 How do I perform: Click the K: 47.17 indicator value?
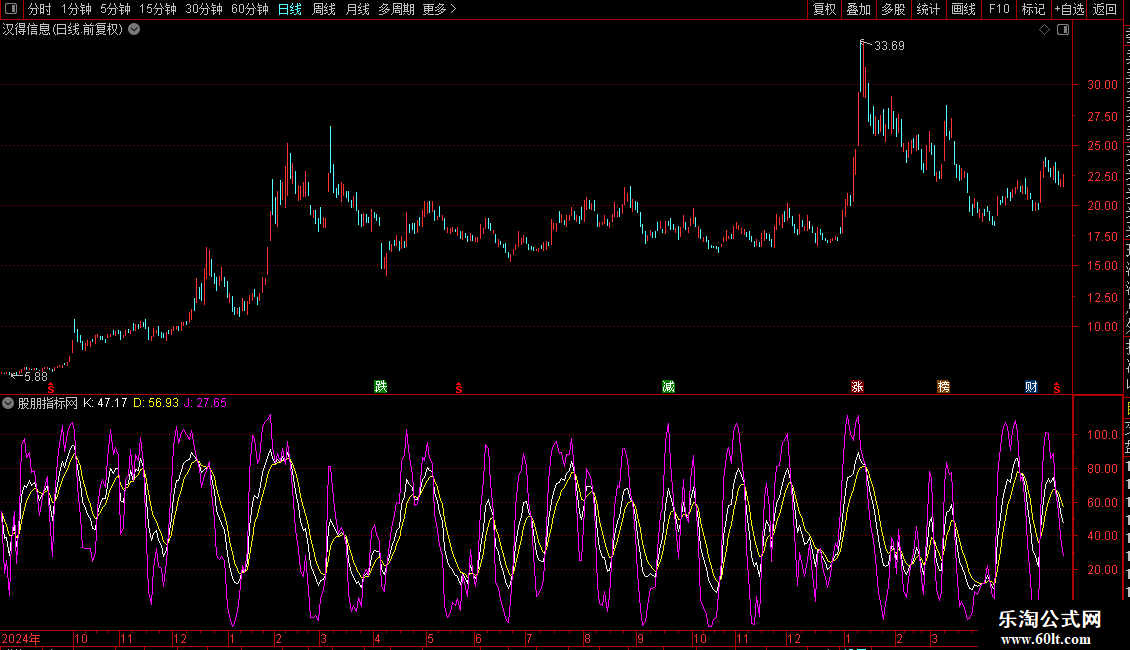pos(105,403)
